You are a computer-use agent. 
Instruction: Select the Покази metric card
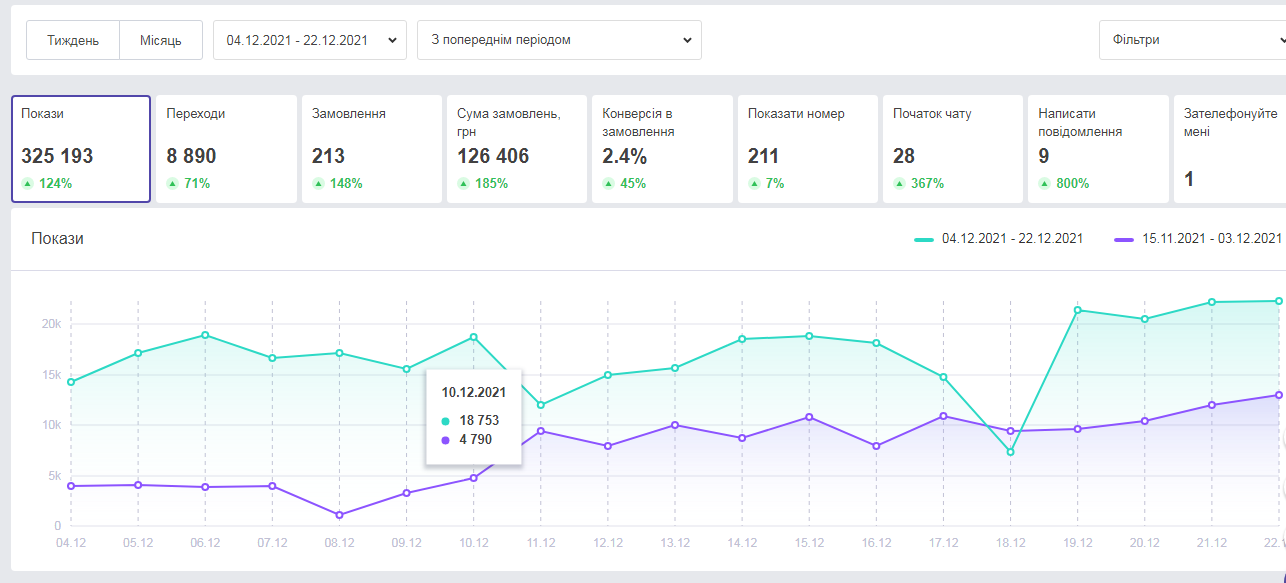pyautogui.click(x=81, y=149)
